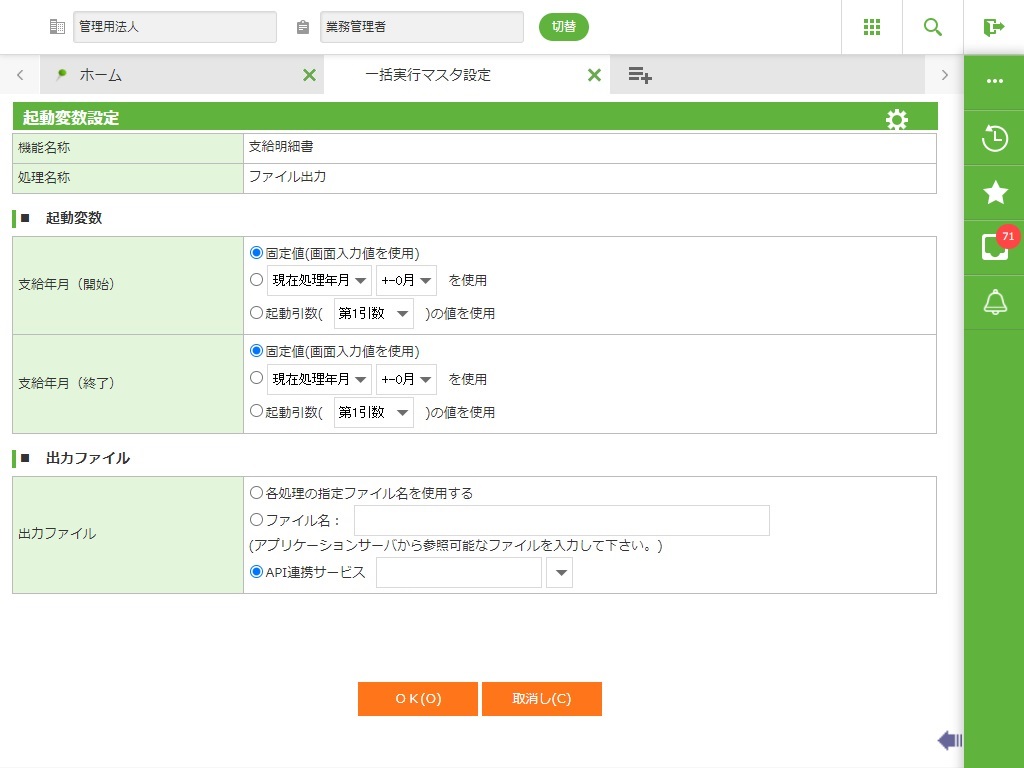Select 起動引数 radio for 支給年月（開始）
This screenshot has width=1024, height=768.
256,313
